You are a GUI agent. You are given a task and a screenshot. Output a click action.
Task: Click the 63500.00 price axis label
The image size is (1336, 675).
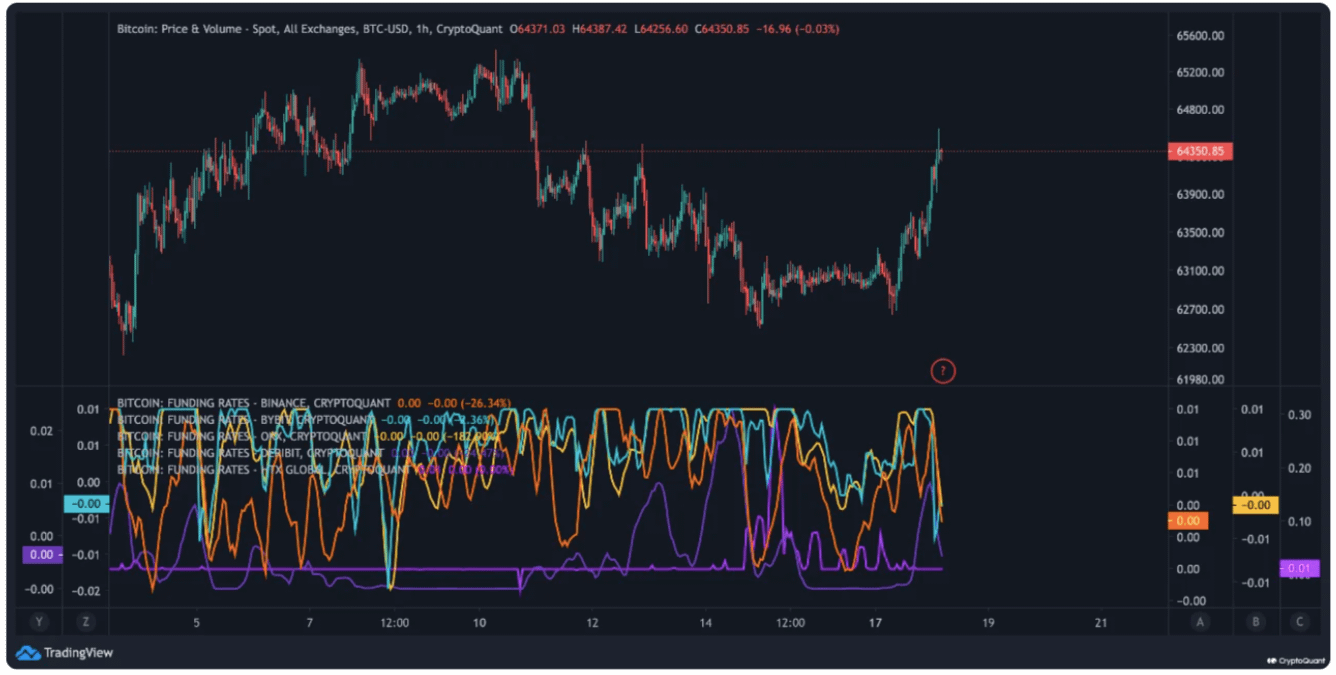[1201, 233]
